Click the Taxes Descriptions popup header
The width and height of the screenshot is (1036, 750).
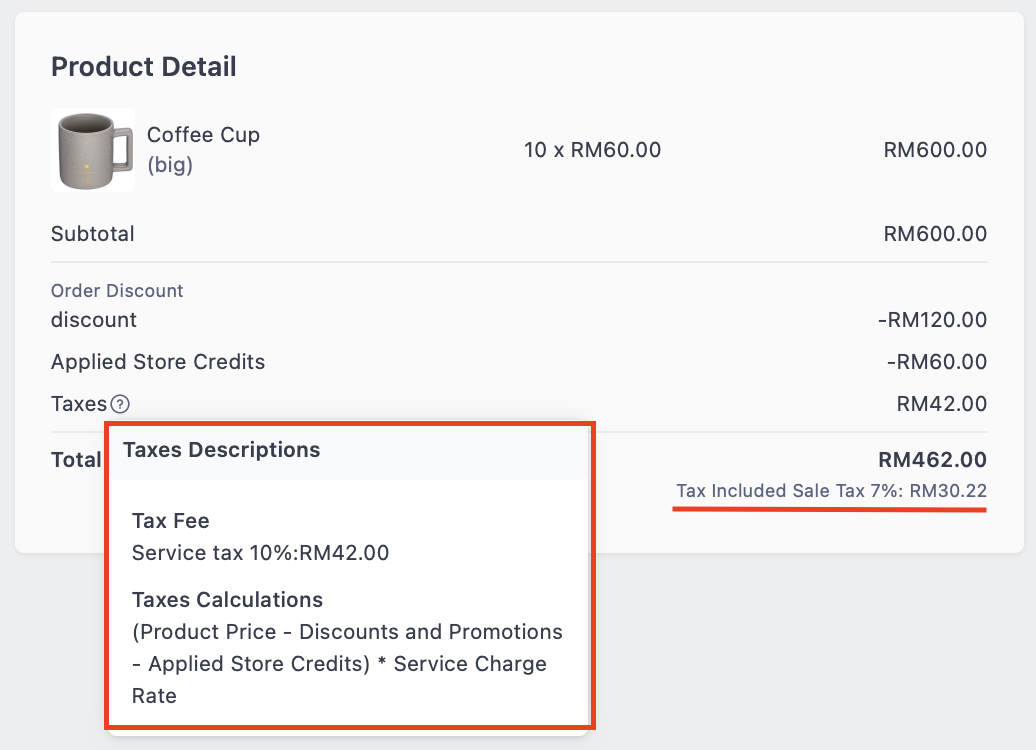click(x=221, y=450)
